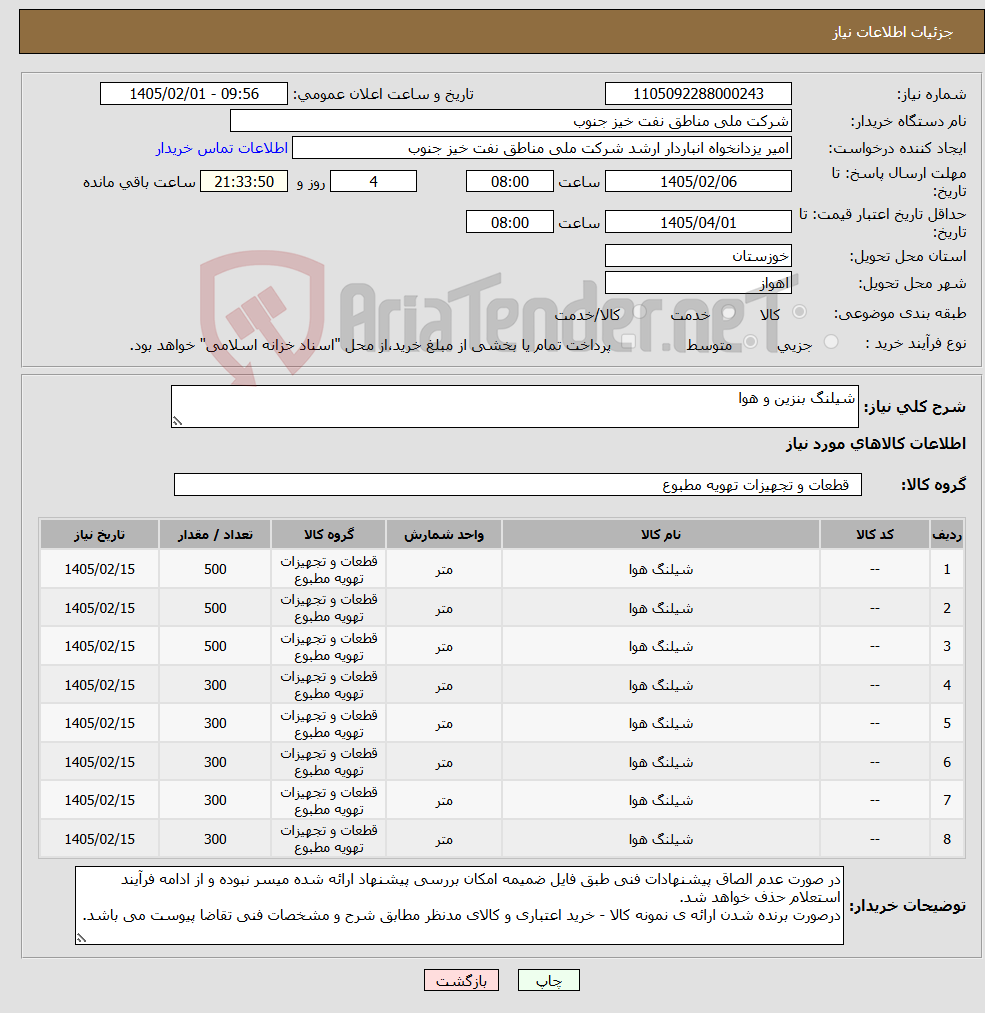The image size is (985, 1013).
Task: Click شیلنگ هوا in row 2
Action: click(x=661, y=608)
